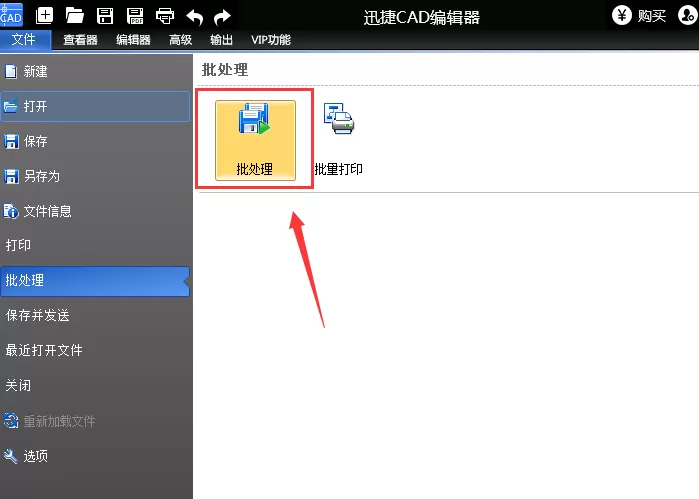Open the user account icon
This screenshot has width=699, height=499.
(x=687, y=15)
